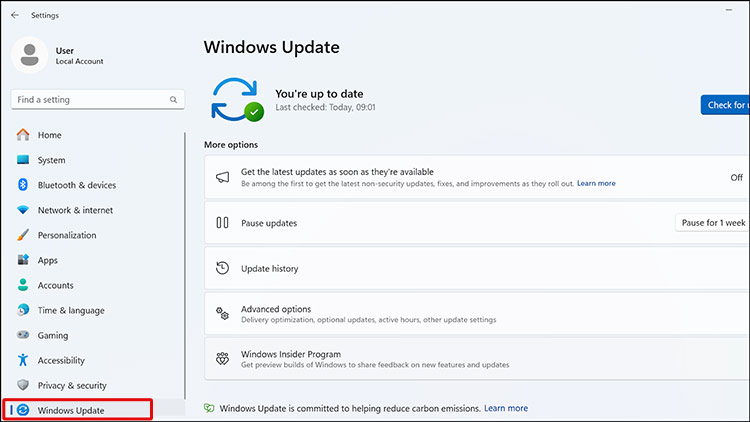Click the Privacy & security shield icon

click(x=23, y=385)
